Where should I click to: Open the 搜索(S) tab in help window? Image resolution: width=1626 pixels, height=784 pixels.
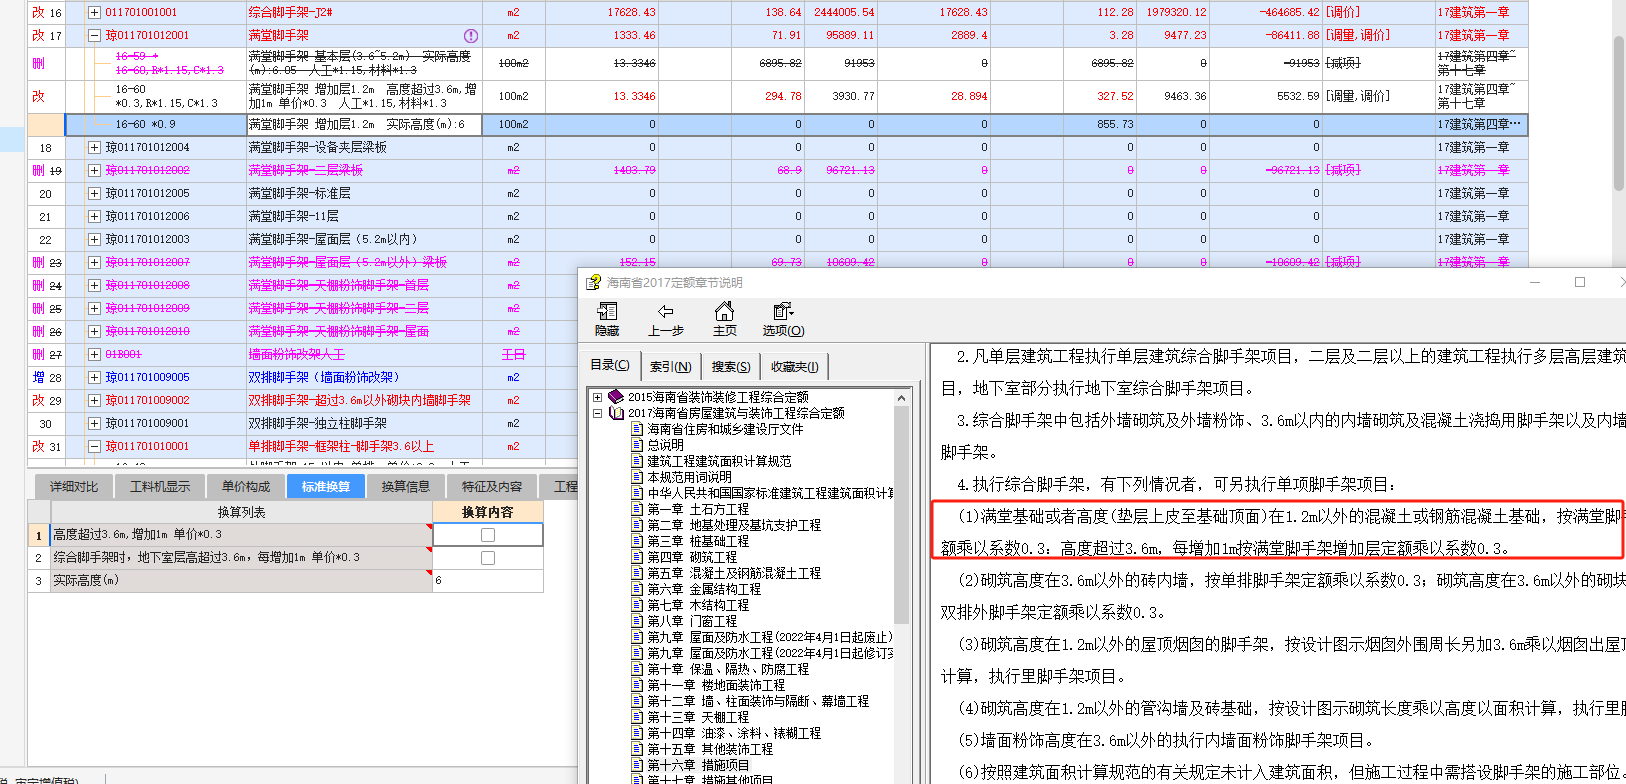point(731,367)
